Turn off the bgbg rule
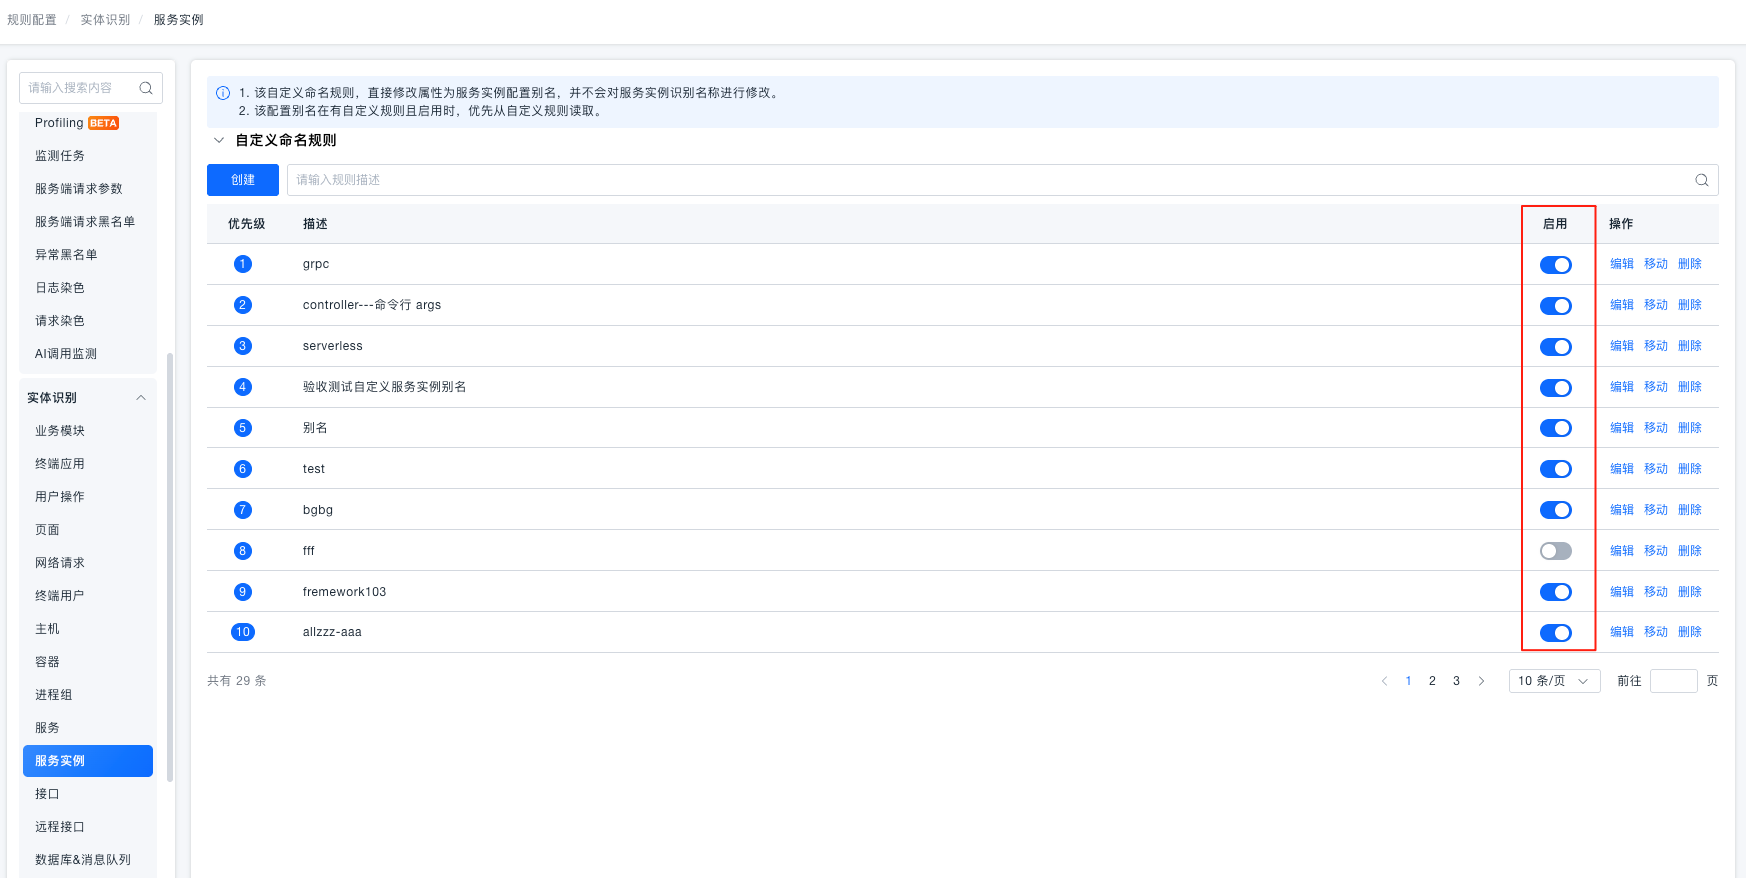 coord(1555,510)
